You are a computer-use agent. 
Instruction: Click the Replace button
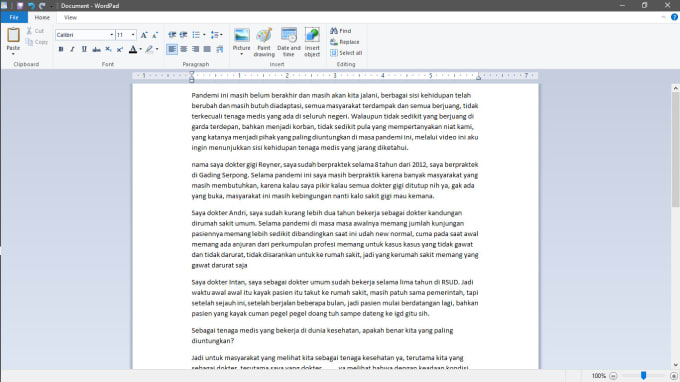(345, 42)
